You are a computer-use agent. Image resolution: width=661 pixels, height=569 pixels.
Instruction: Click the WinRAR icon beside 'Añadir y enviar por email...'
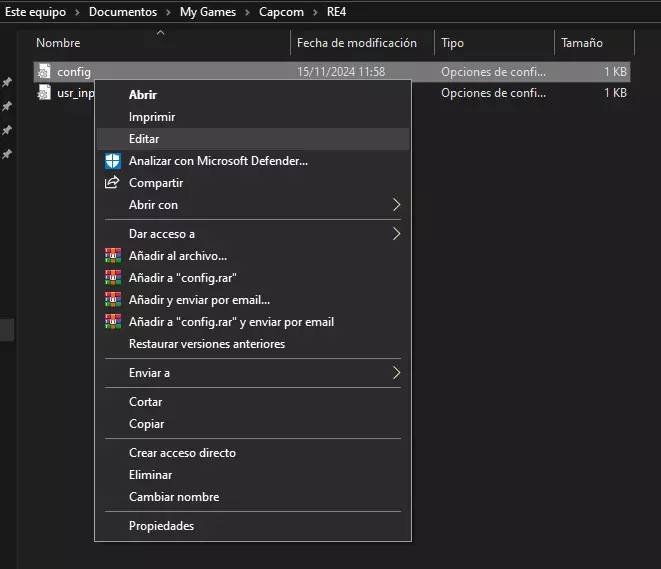(112, 300)
